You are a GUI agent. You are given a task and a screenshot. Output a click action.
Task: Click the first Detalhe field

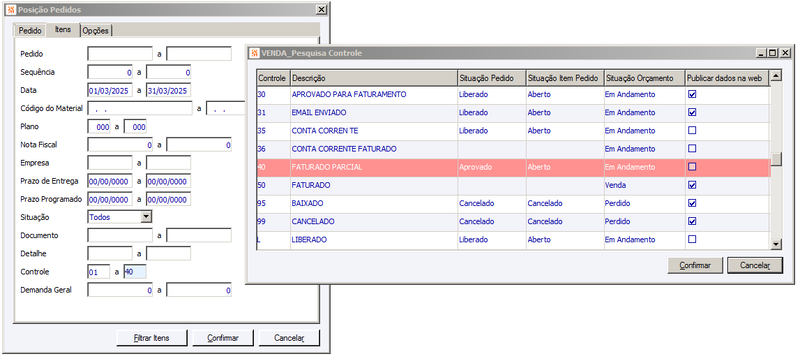tap(110, 253)
